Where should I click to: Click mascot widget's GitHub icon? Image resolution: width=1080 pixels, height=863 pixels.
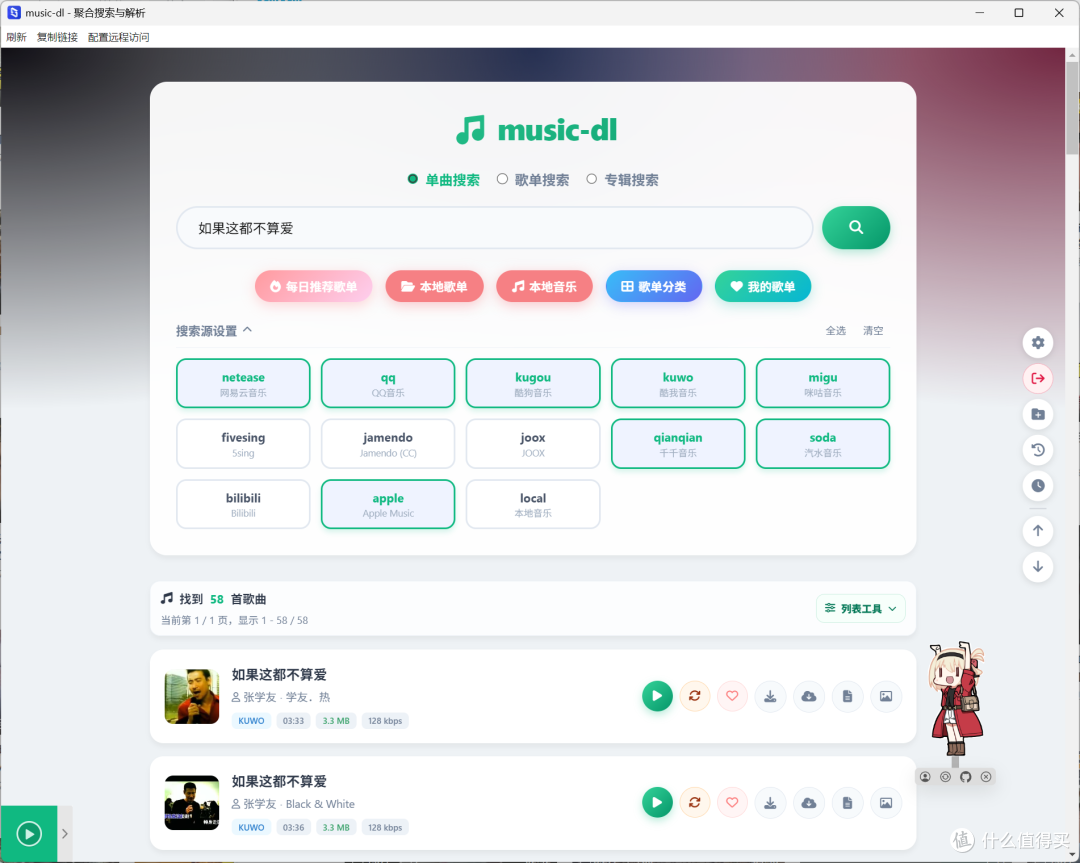pyautogui.click(x=966, y=777)
